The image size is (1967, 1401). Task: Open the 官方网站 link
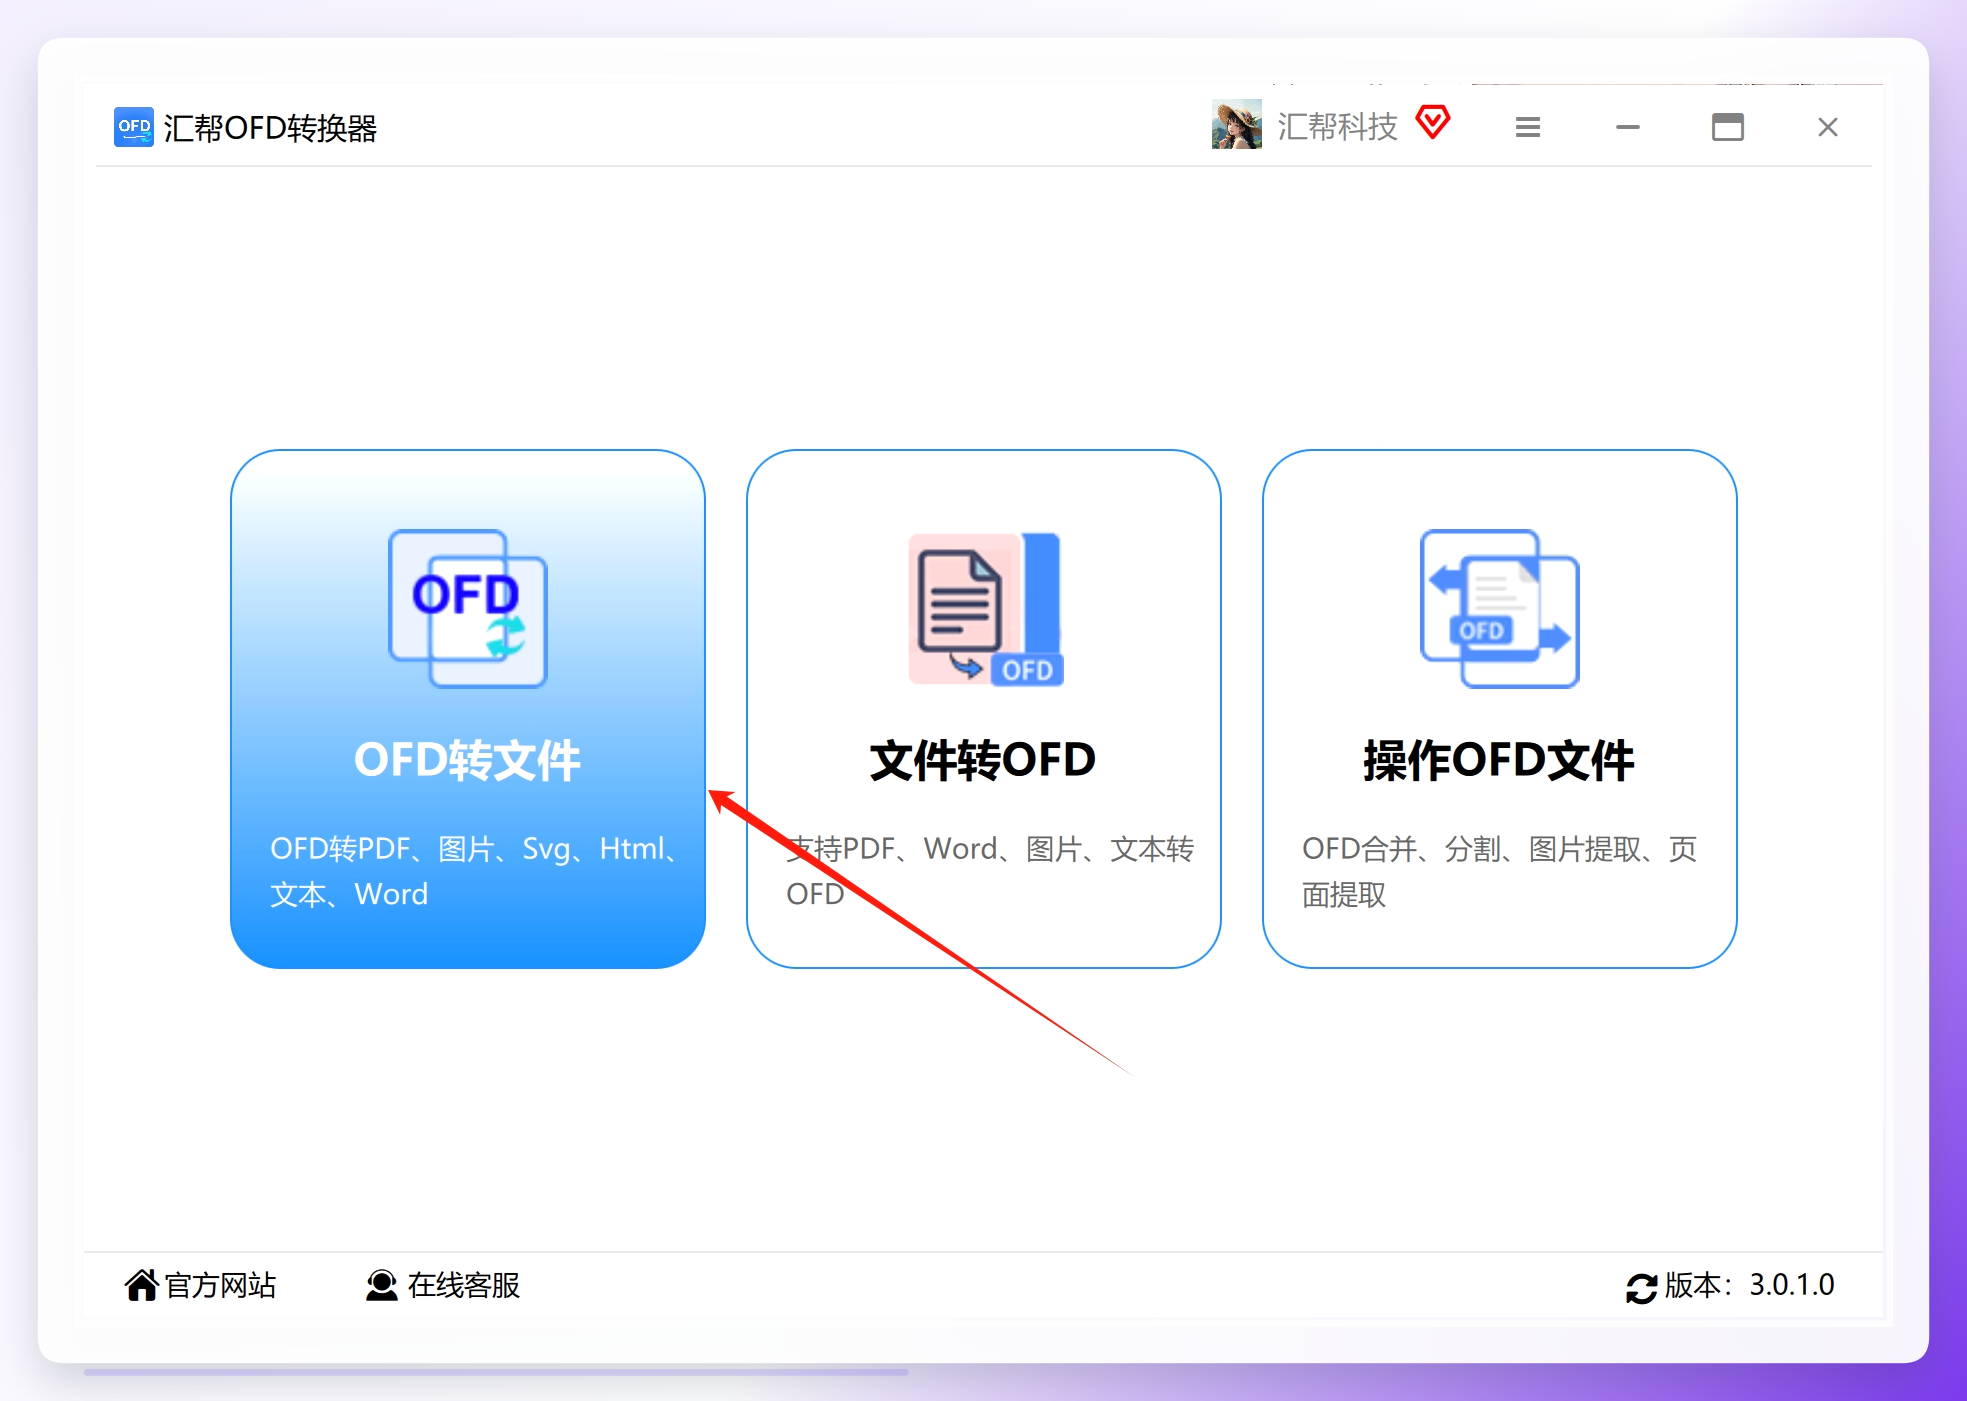(220, 1285)
